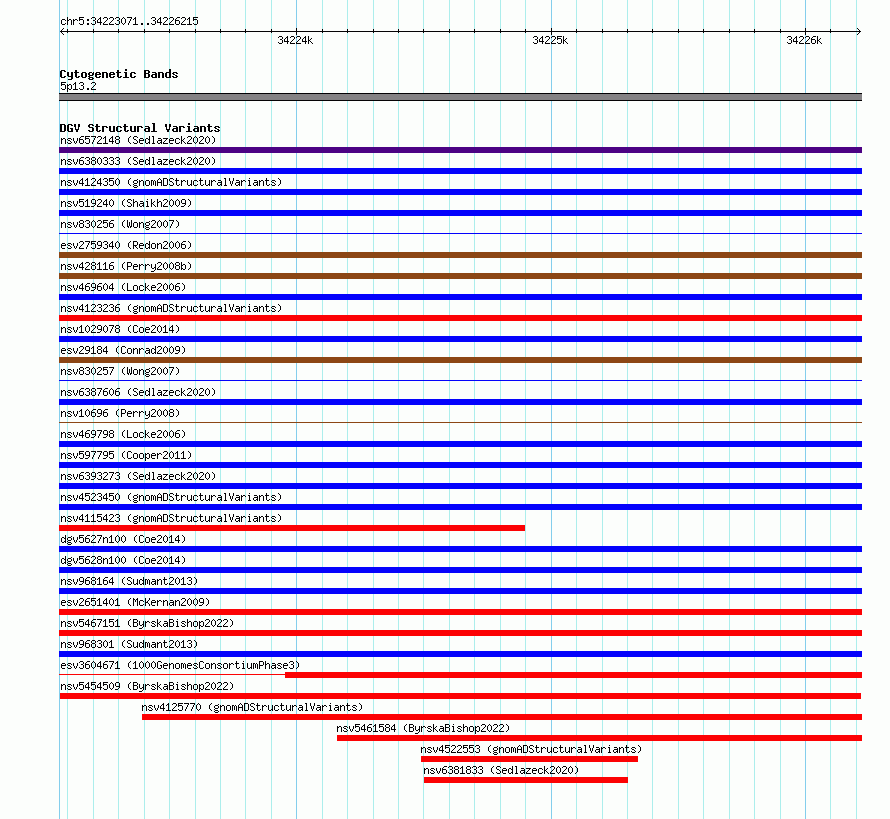Click the red bar under nsv4123236
The image size is (890, 819).
pyautogui.click(x=460, y=318)
